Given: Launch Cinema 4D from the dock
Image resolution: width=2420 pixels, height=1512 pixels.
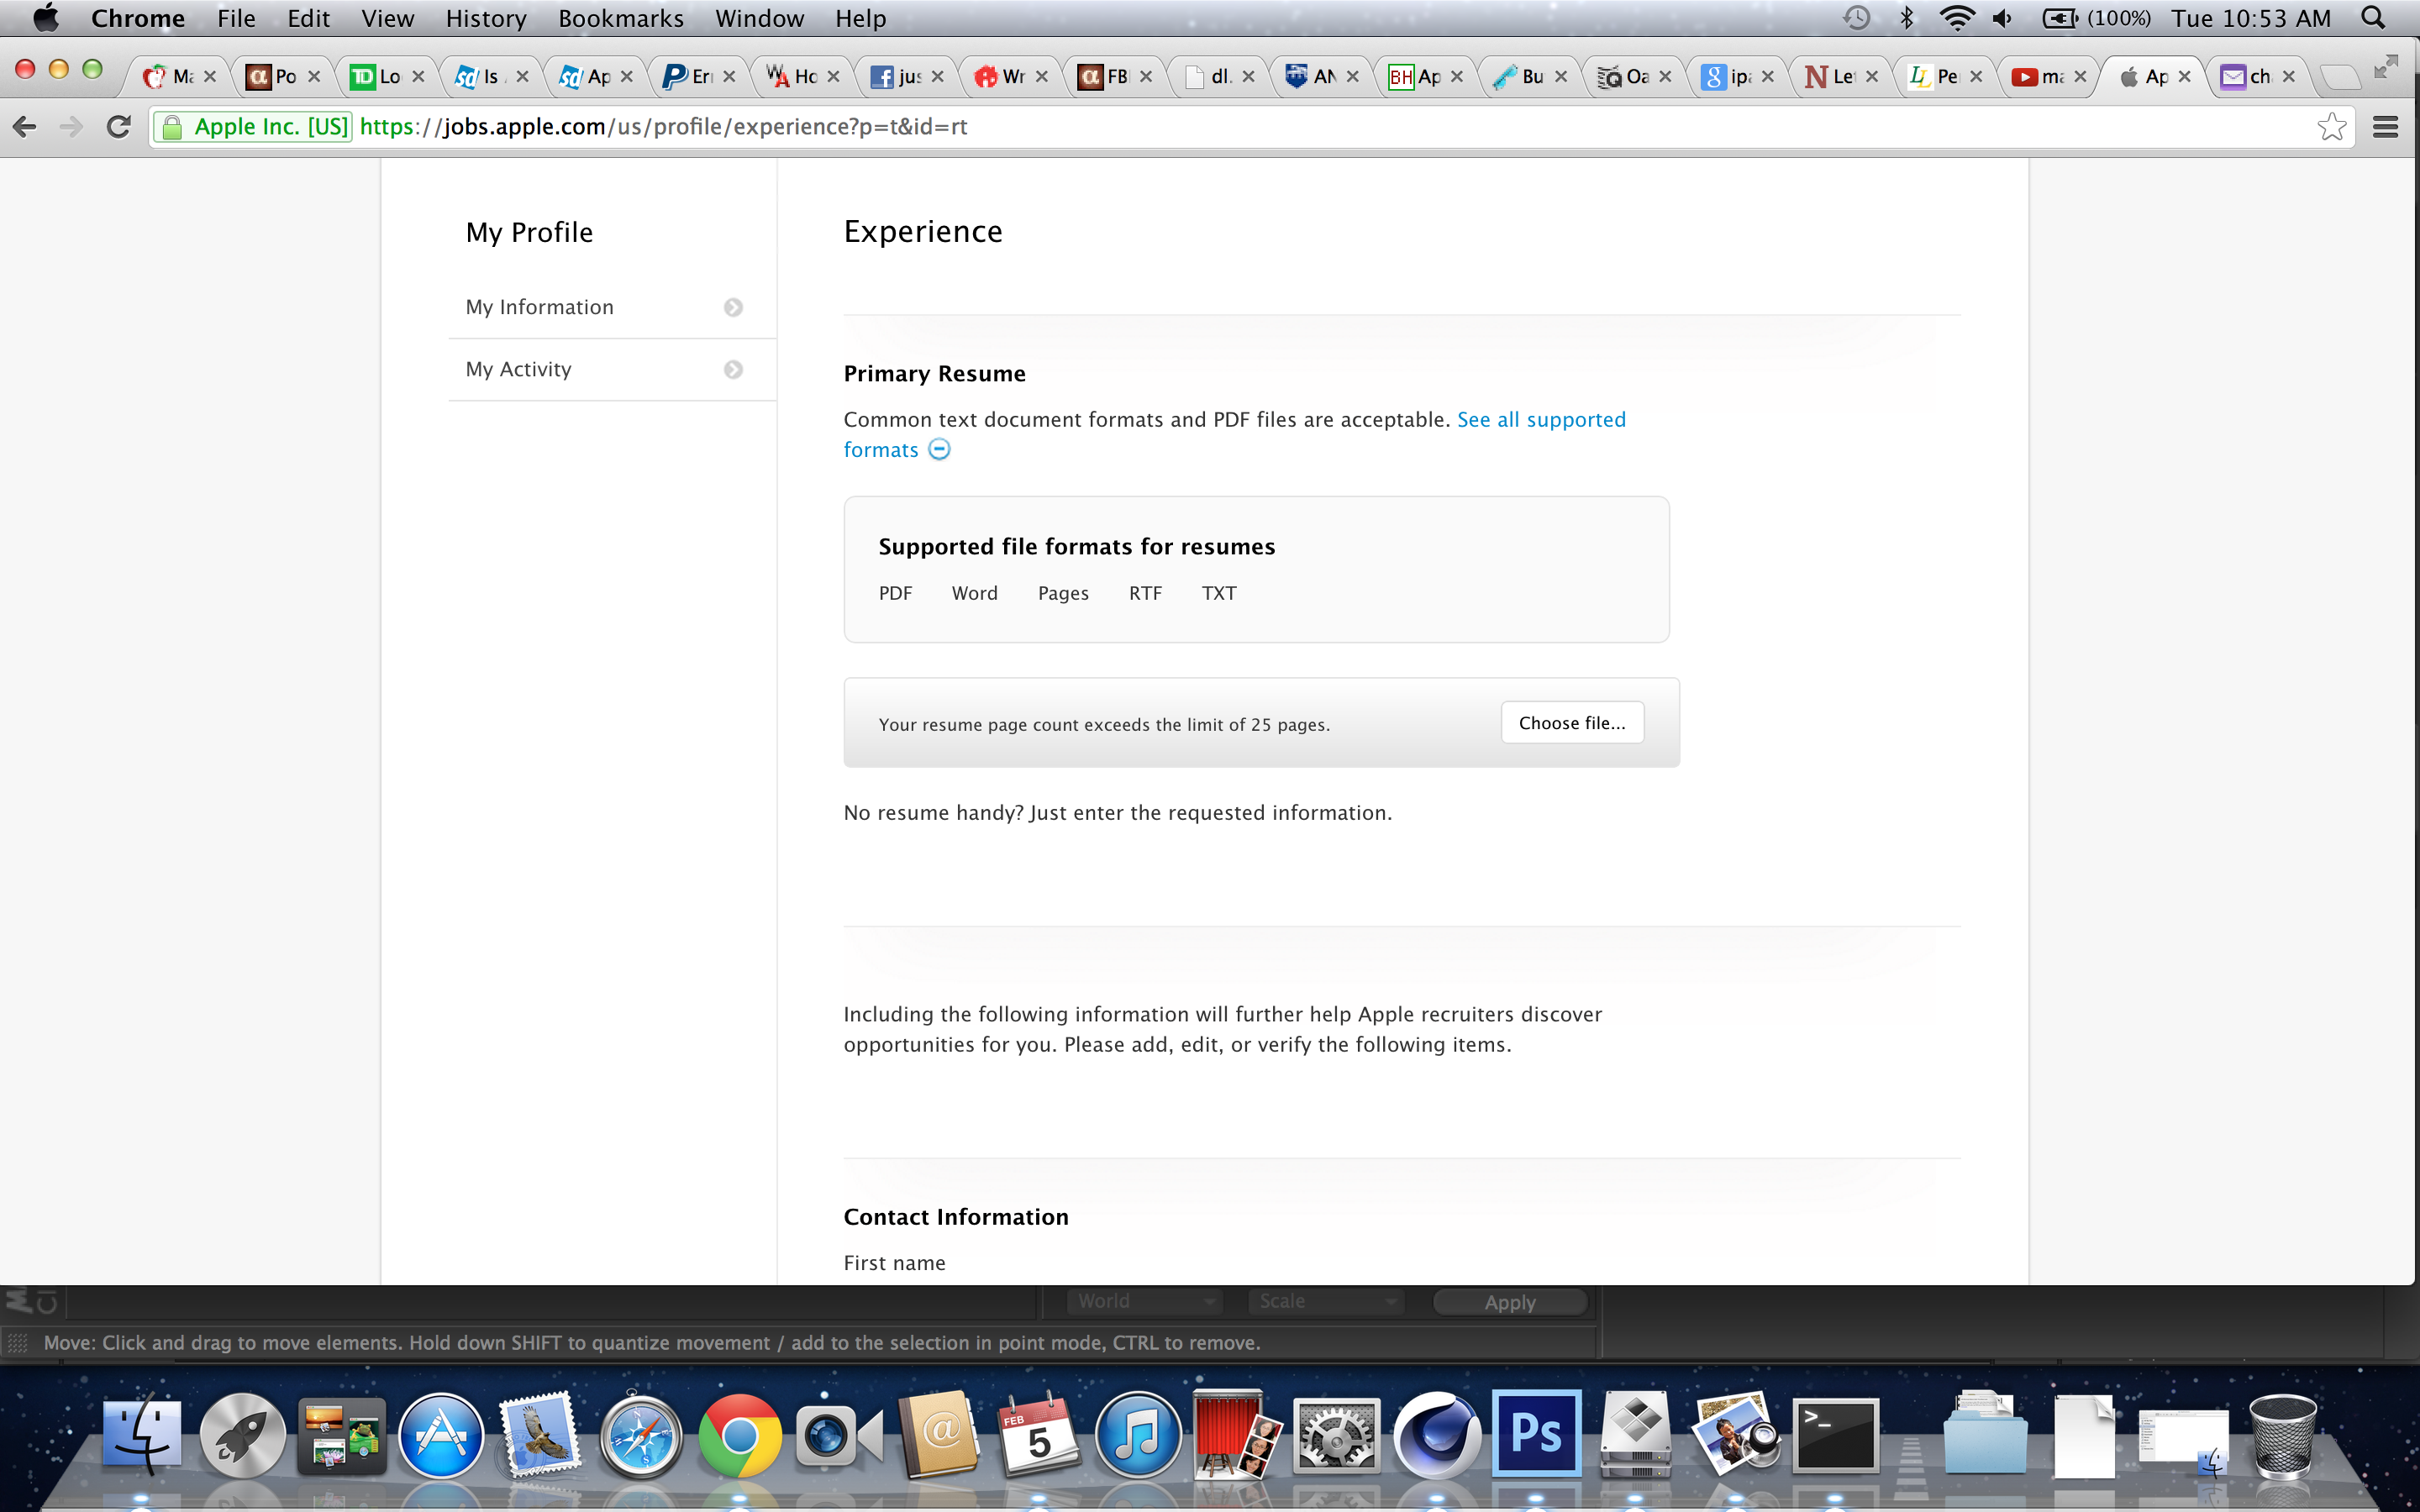Looking at the screenshot, I should [1437, 1435].
